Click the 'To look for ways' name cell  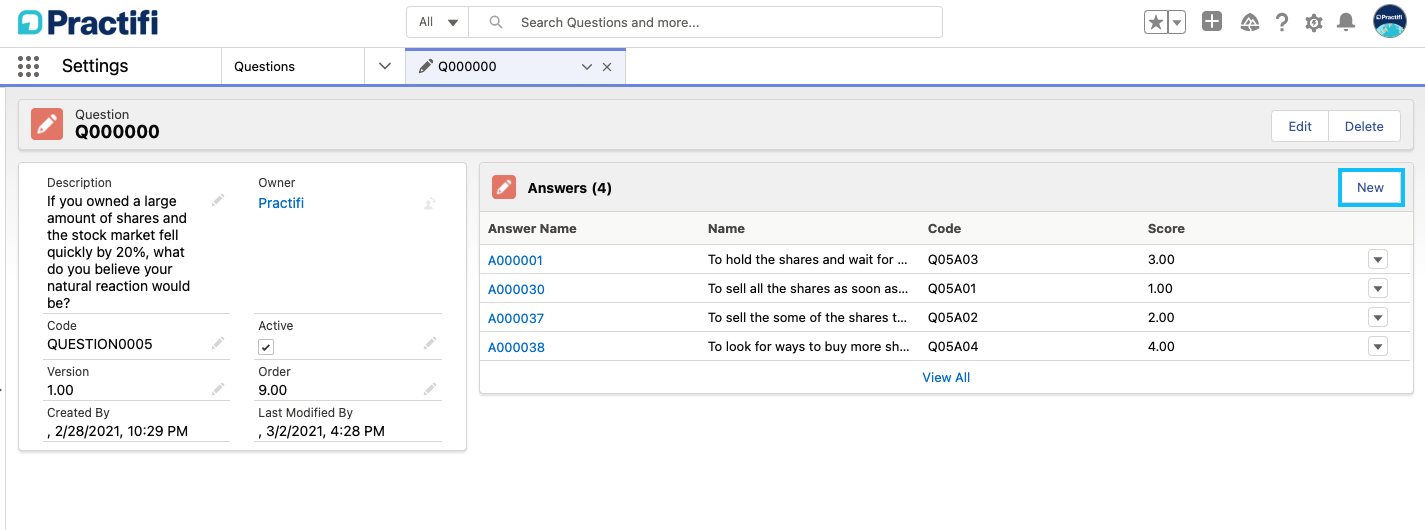click(808, 347)
